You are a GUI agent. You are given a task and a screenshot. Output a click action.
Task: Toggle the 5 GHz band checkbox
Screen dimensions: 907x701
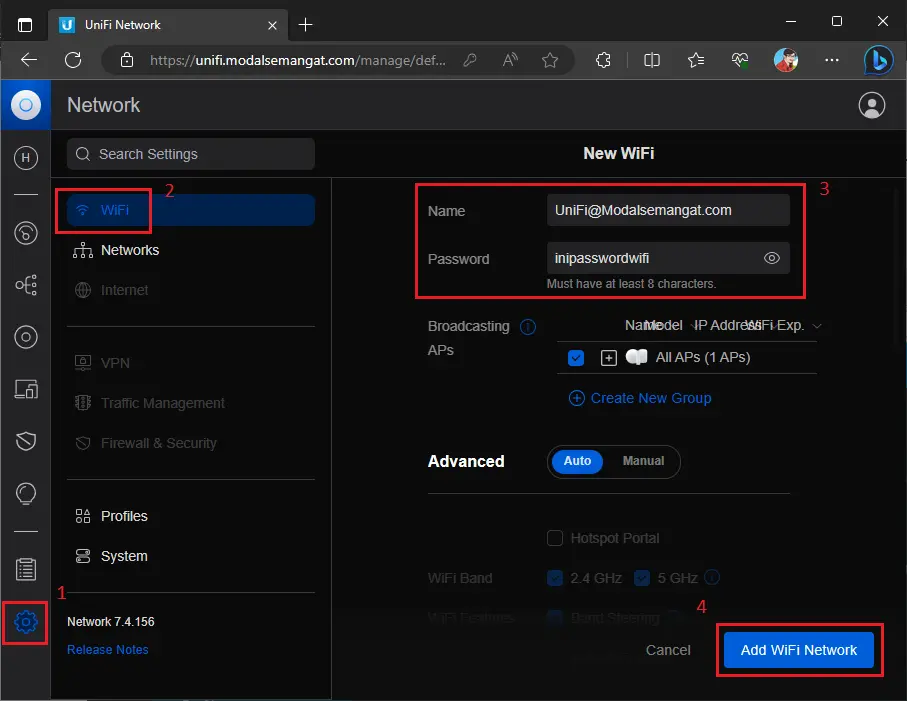pyautogui.click(x=641, y=577)
